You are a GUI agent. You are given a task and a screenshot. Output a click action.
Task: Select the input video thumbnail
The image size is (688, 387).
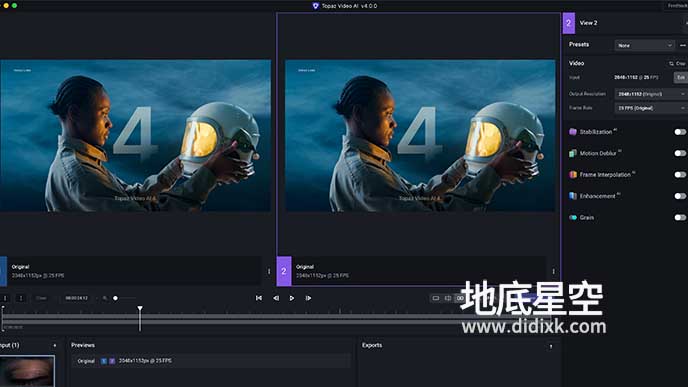point(27,371)
